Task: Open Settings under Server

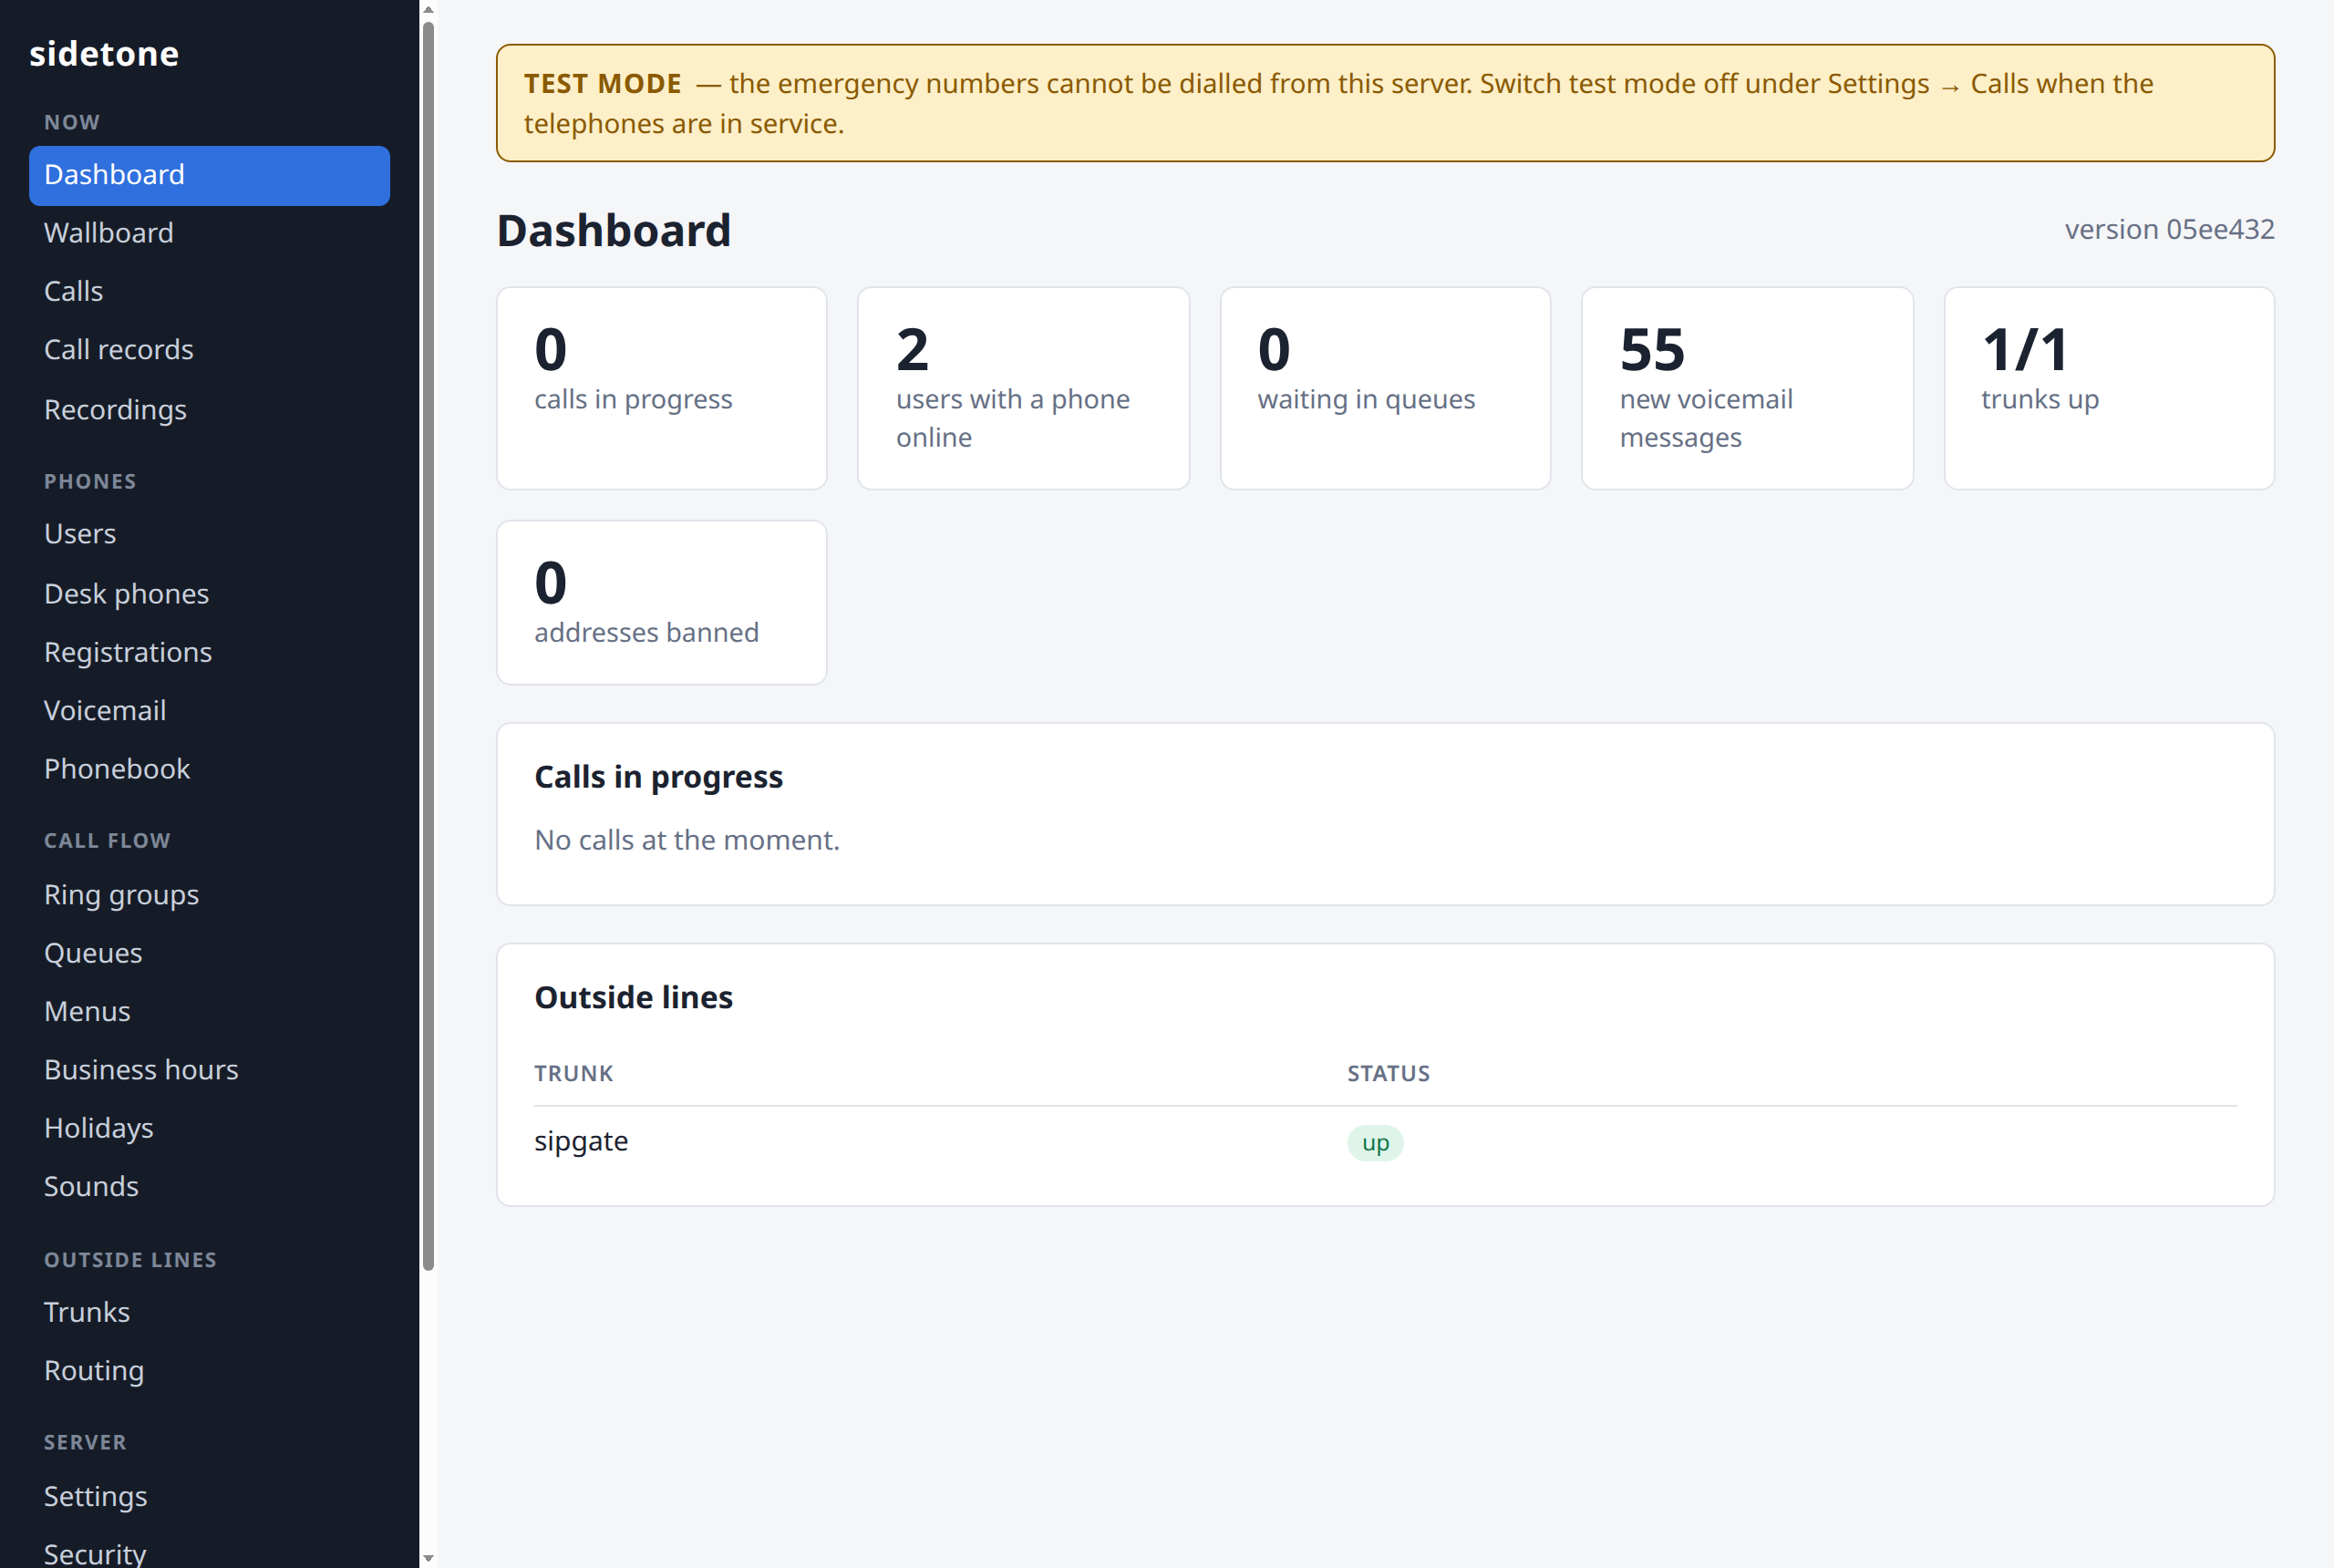Action: pos(209,1497)
